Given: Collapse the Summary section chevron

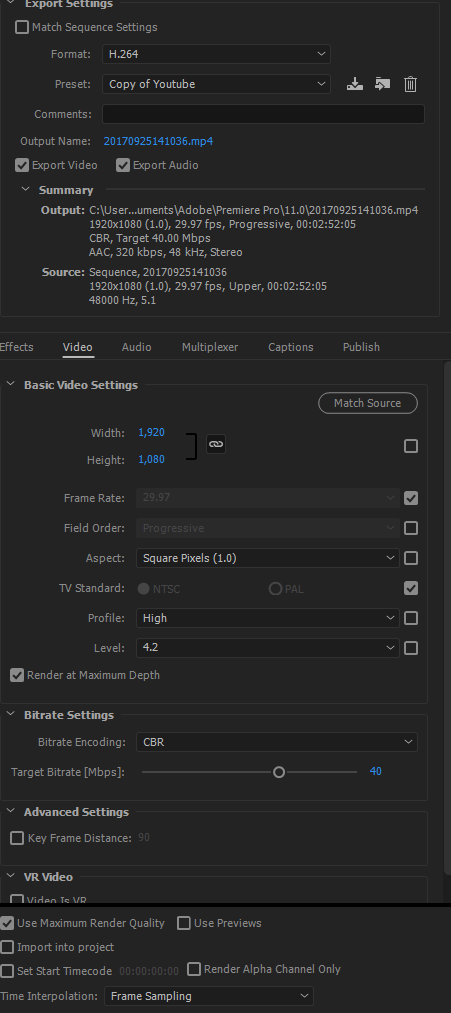Looking at the screenshot, I should click(x=25, y=189).
